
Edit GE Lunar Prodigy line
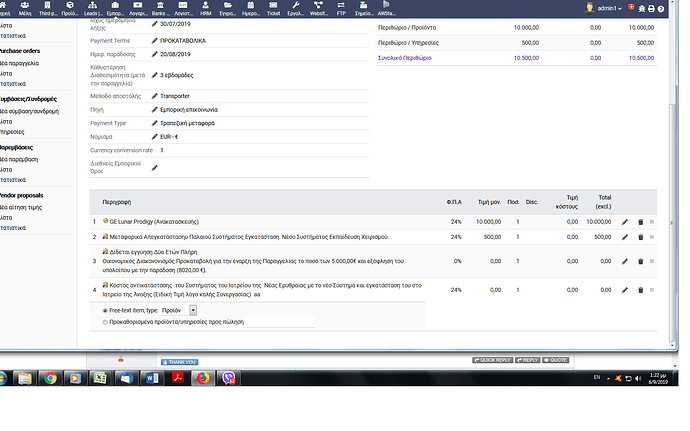625,222
